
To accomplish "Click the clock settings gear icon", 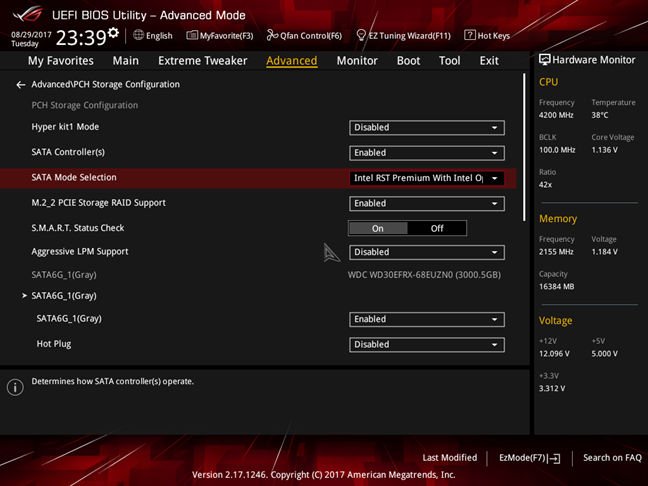I will pos(114,33).
